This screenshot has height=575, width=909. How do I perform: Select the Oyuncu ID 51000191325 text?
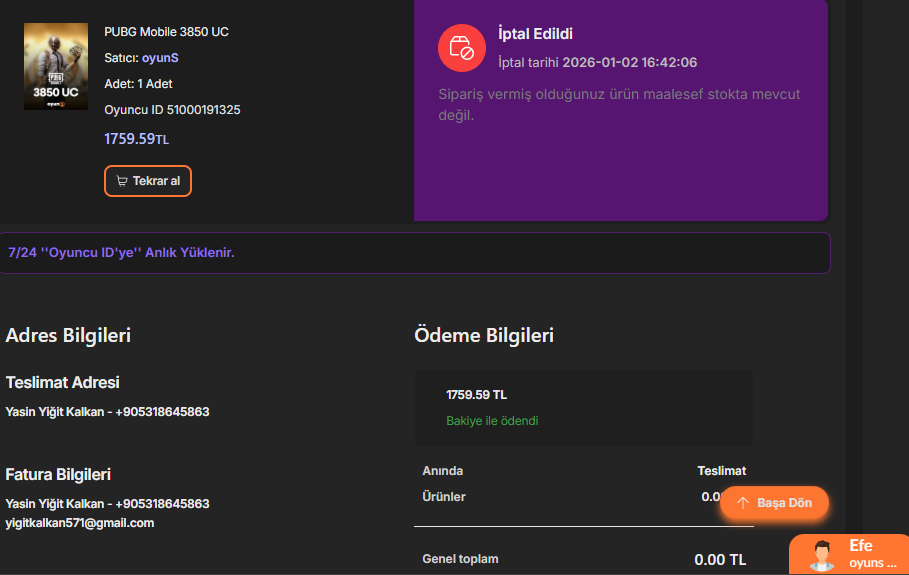[172, 110]
